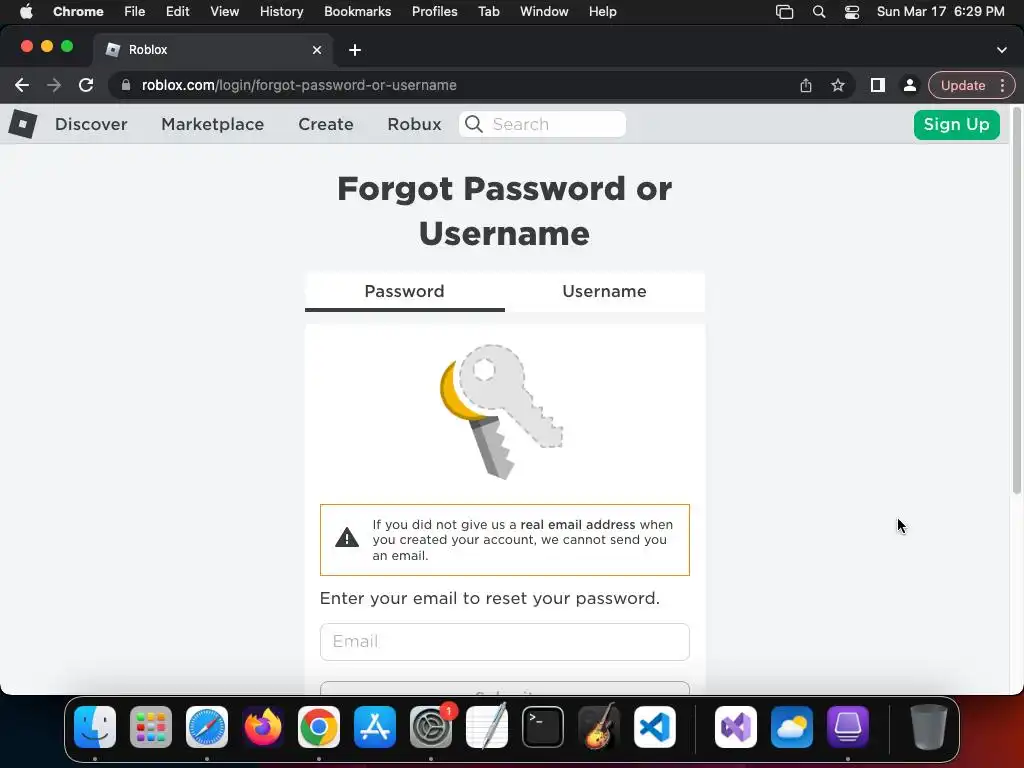The image size is (1024, 768).
Task: Switch to the Username tab
Action: [605, 291]
